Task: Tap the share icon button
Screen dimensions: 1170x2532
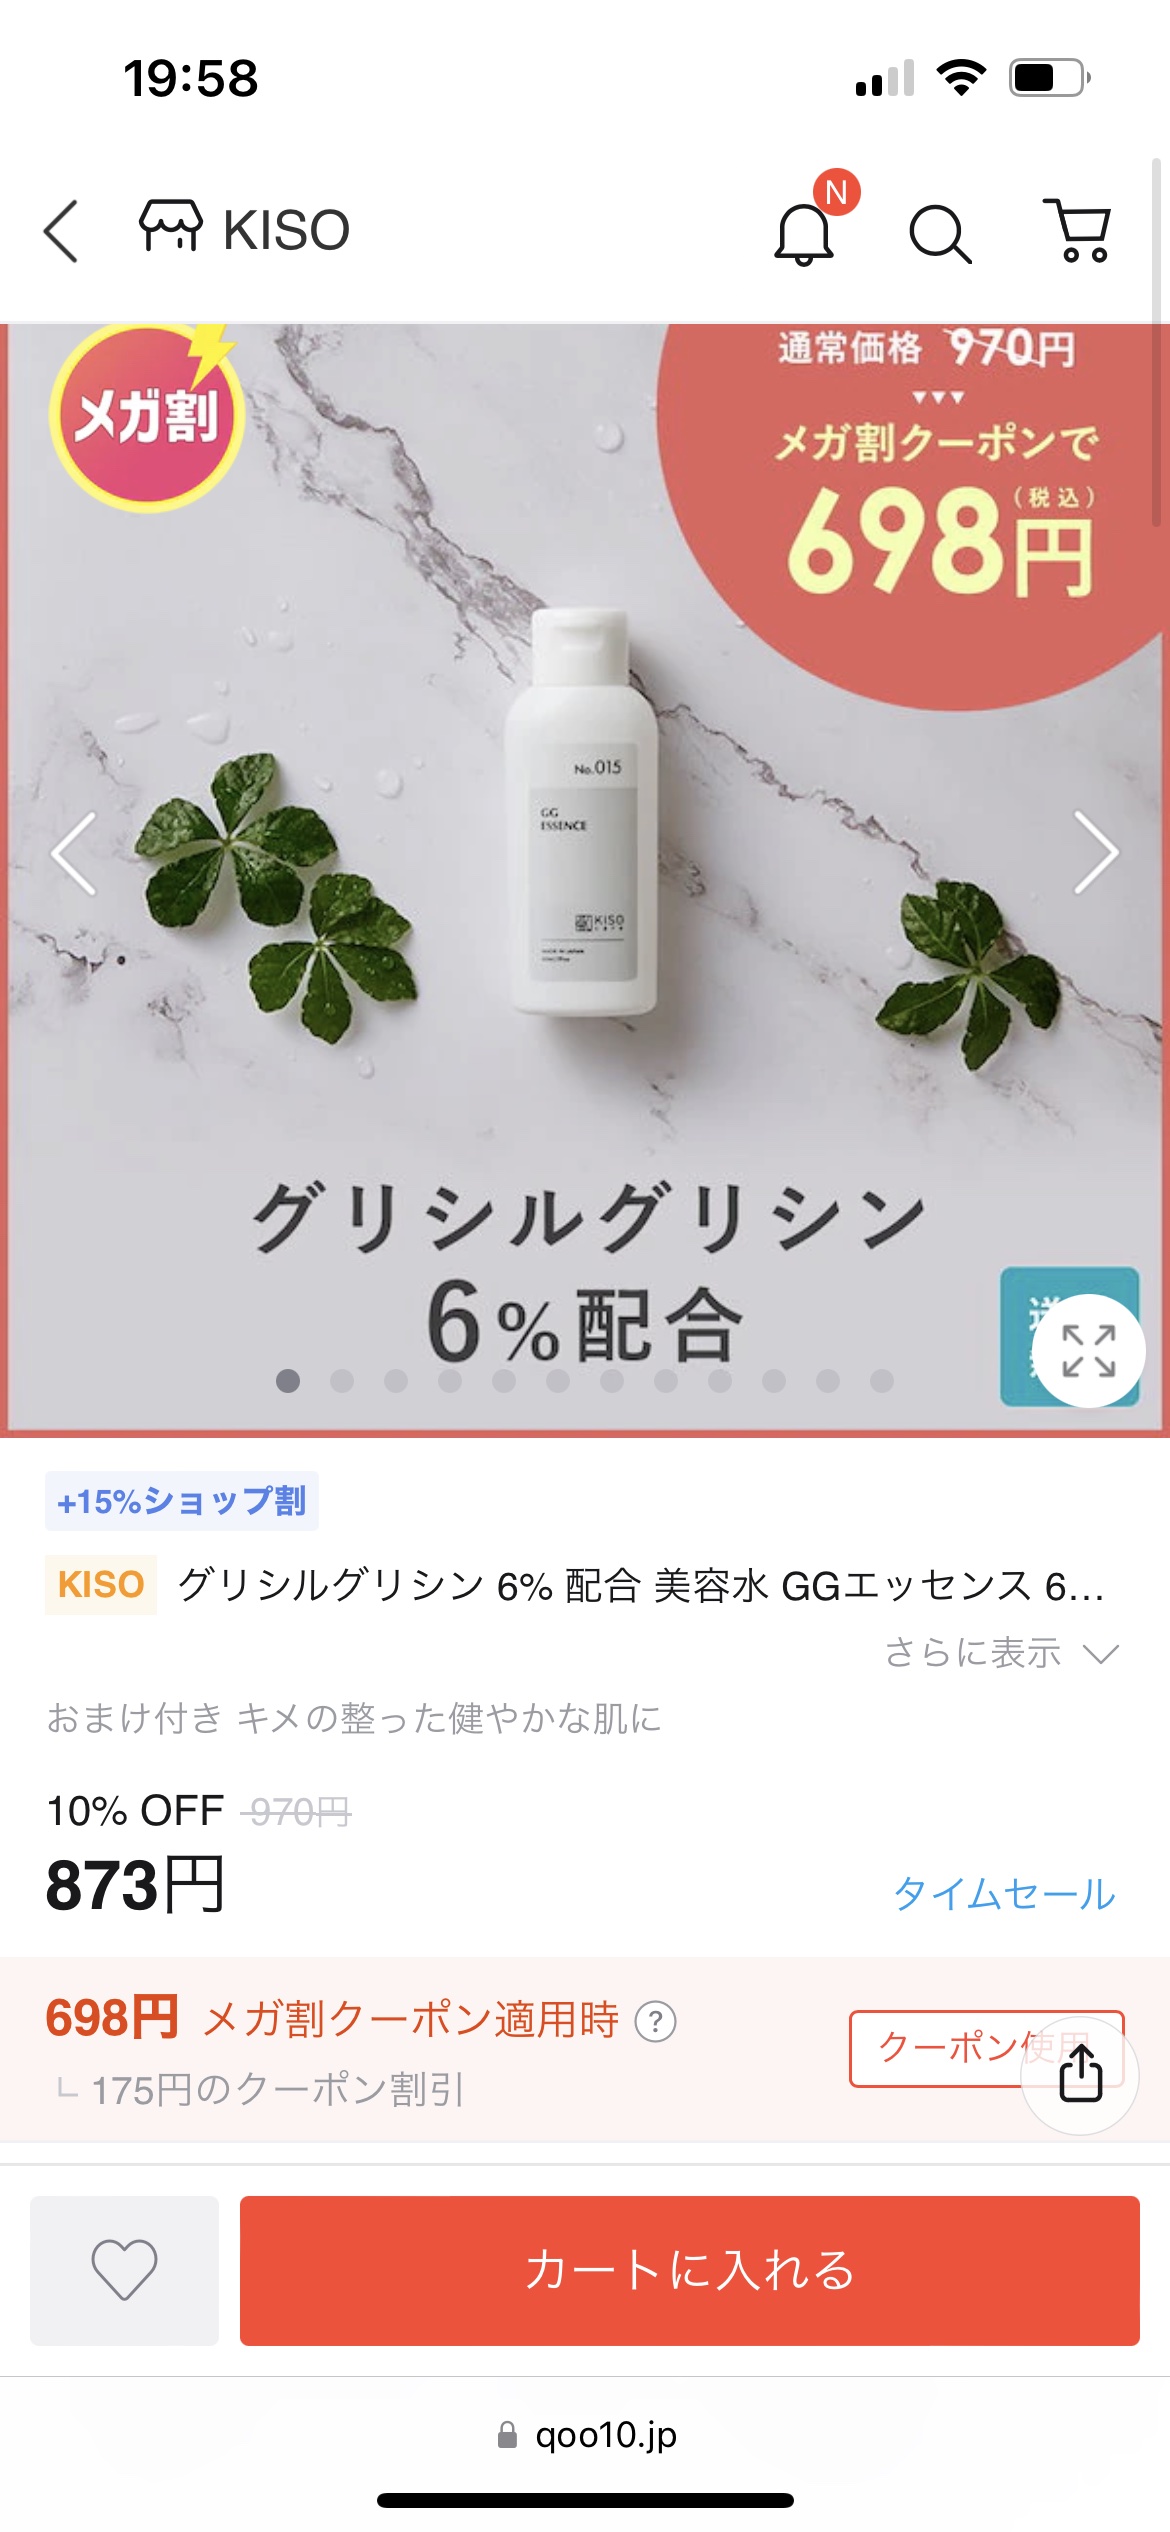Action: click(1080, 2074)
